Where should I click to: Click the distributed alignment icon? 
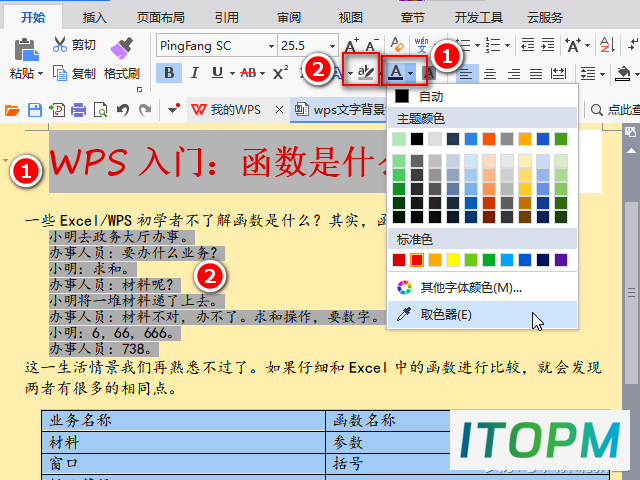tap(558, 73)
